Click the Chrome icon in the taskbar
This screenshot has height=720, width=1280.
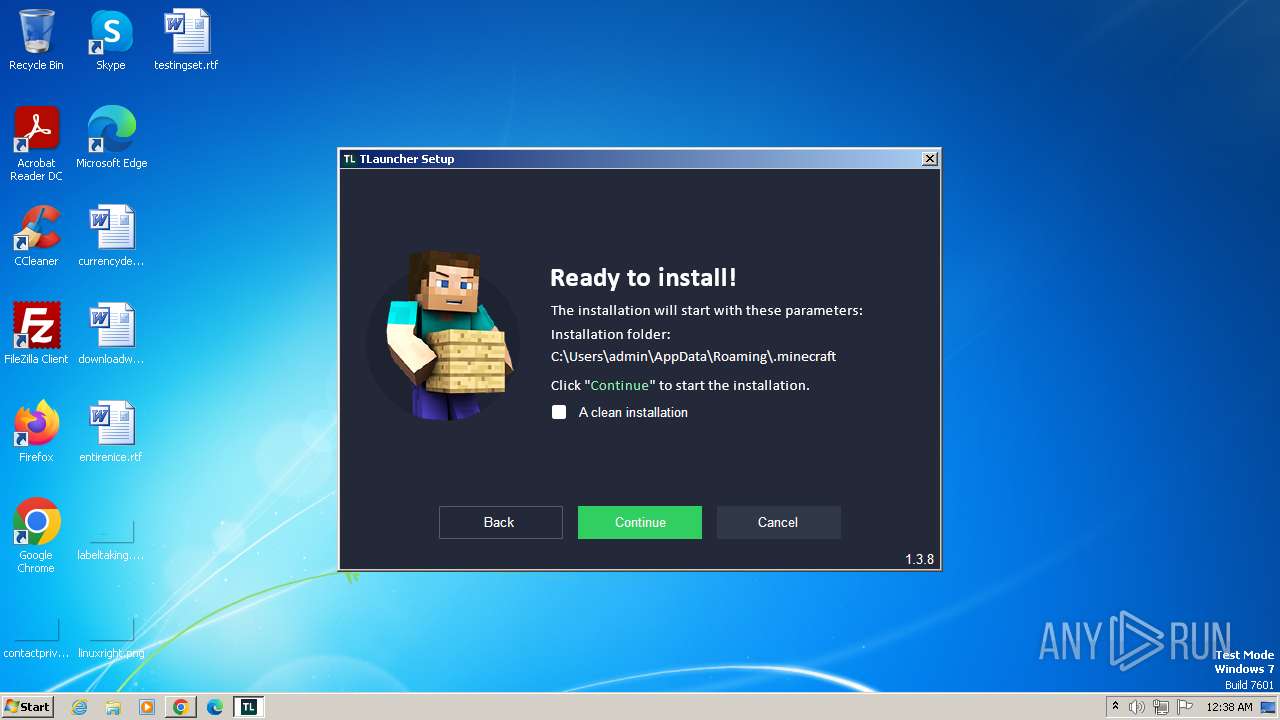coord(181,707)
